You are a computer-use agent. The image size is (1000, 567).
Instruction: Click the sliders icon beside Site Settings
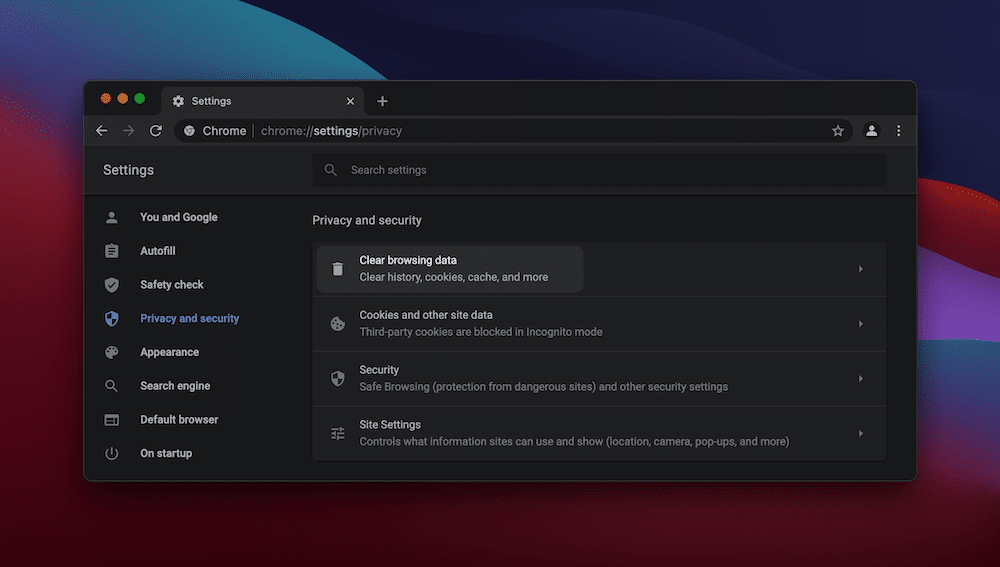pyautogui.click(x=338, y=433)
